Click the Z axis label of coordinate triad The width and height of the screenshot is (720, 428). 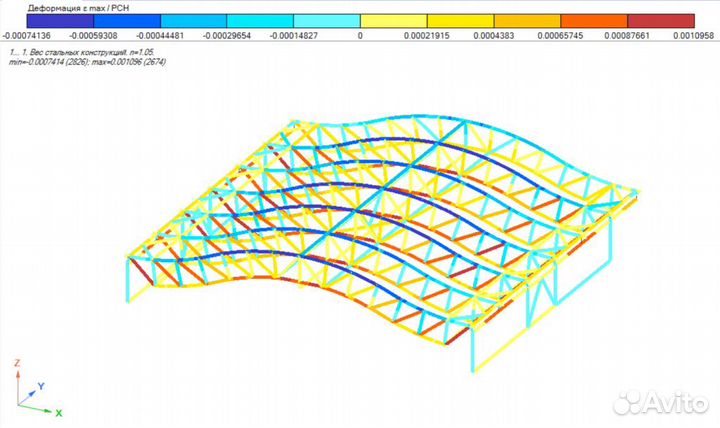pos(17,363)
